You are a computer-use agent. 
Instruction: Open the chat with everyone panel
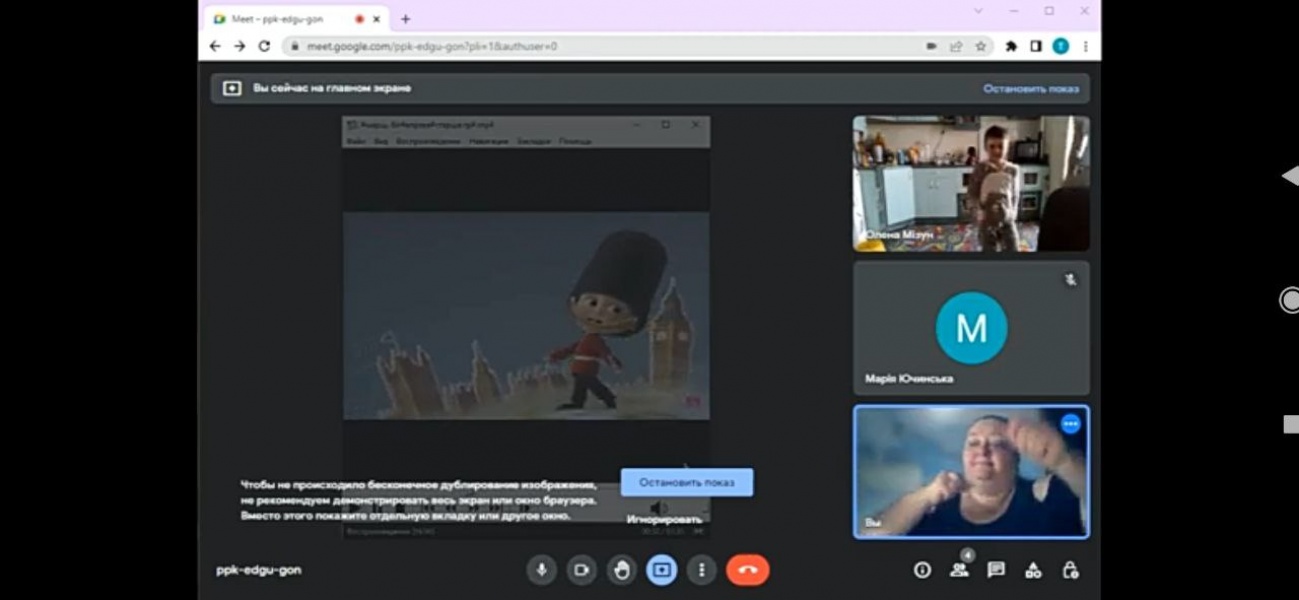click(x=996, y=570)
